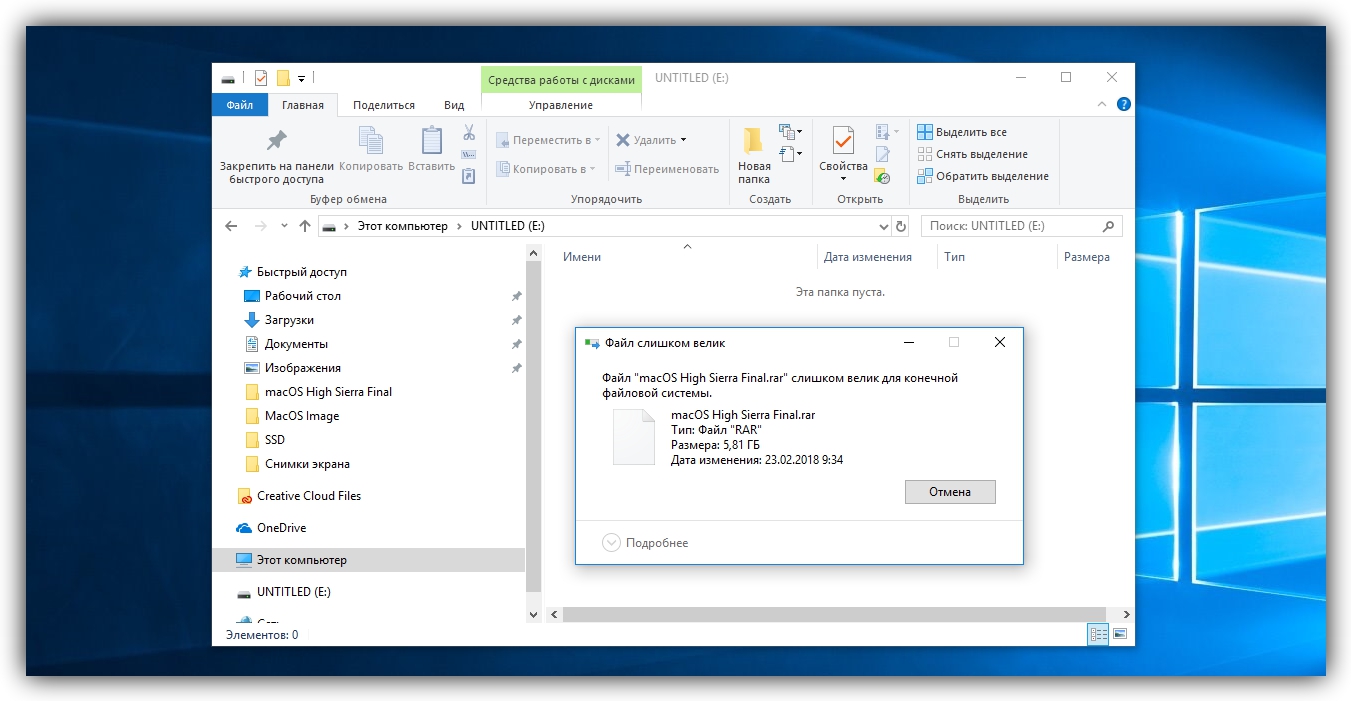Open the Удалить dropdown arrow
This screenshot has width=1351, height=701.
[x=683, y=140]
